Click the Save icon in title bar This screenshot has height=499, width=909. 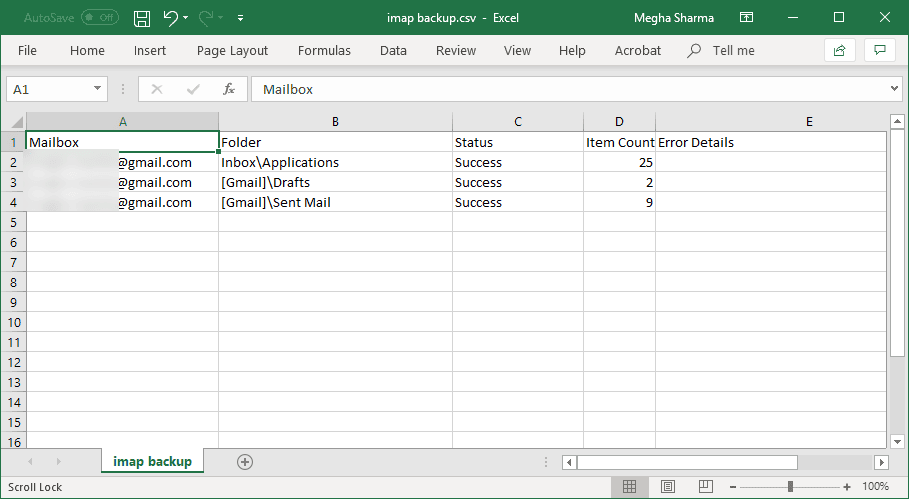pos(142,18)
